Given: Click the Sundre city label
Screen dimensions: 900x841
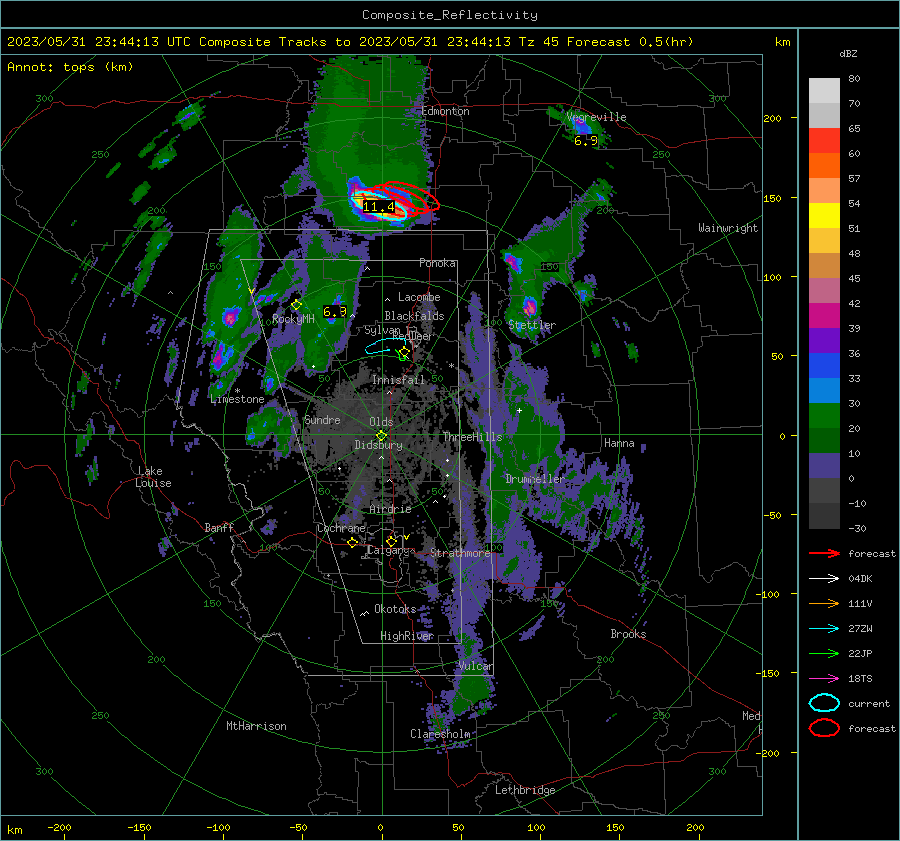Looking at the screenshot, I should click(x=322, y=420).
